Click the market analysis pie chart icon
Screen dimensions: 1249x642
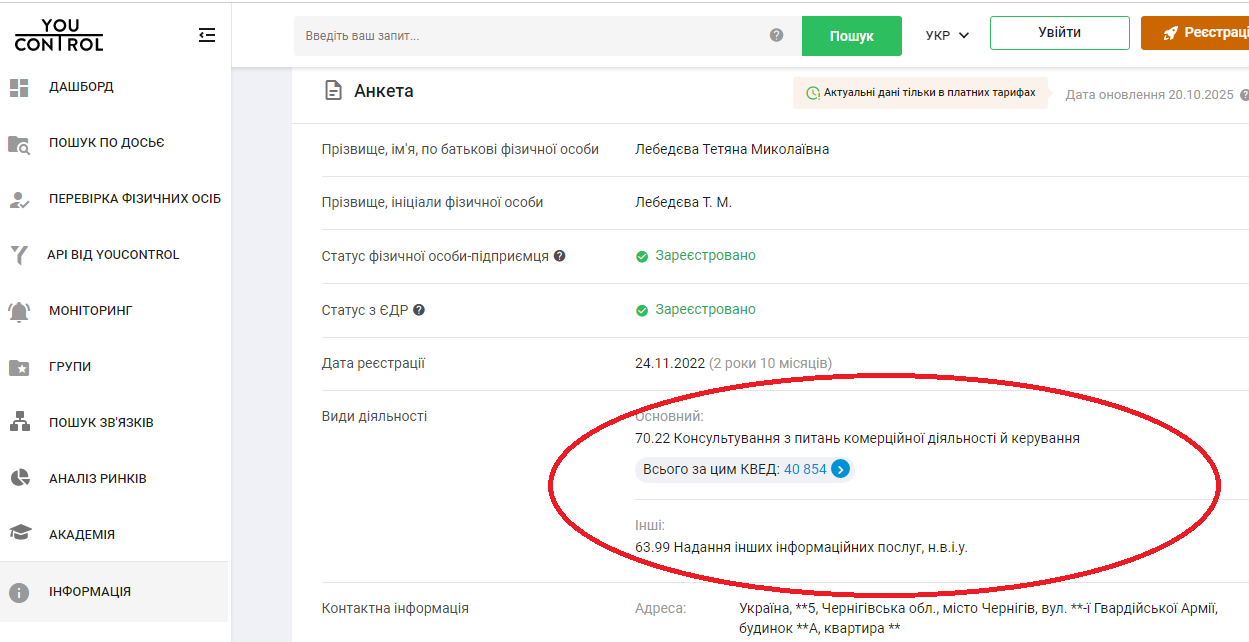[x=19, y=479]
